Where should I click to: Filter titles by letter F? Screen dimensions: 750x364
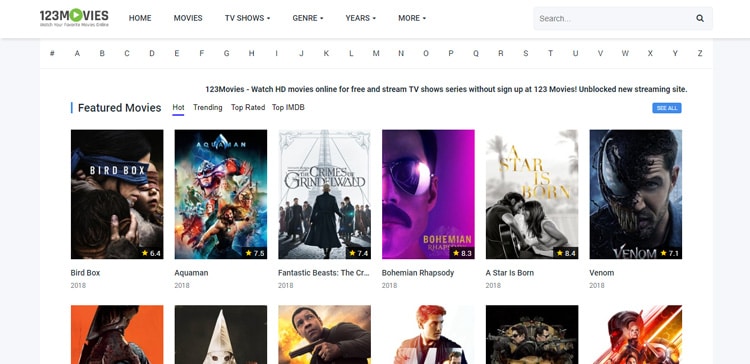pos(201,53)
